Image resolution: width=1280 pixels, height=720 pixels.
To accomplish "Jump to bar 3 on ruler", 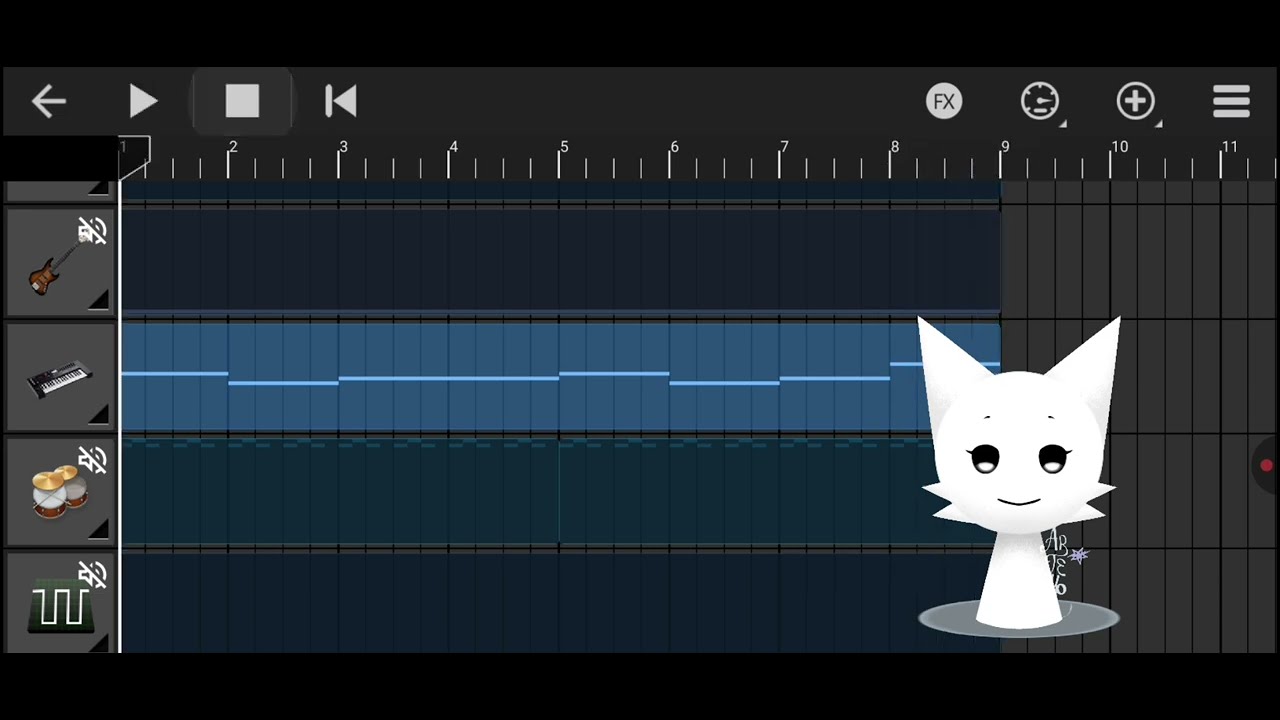I will [x=343, y=147].
